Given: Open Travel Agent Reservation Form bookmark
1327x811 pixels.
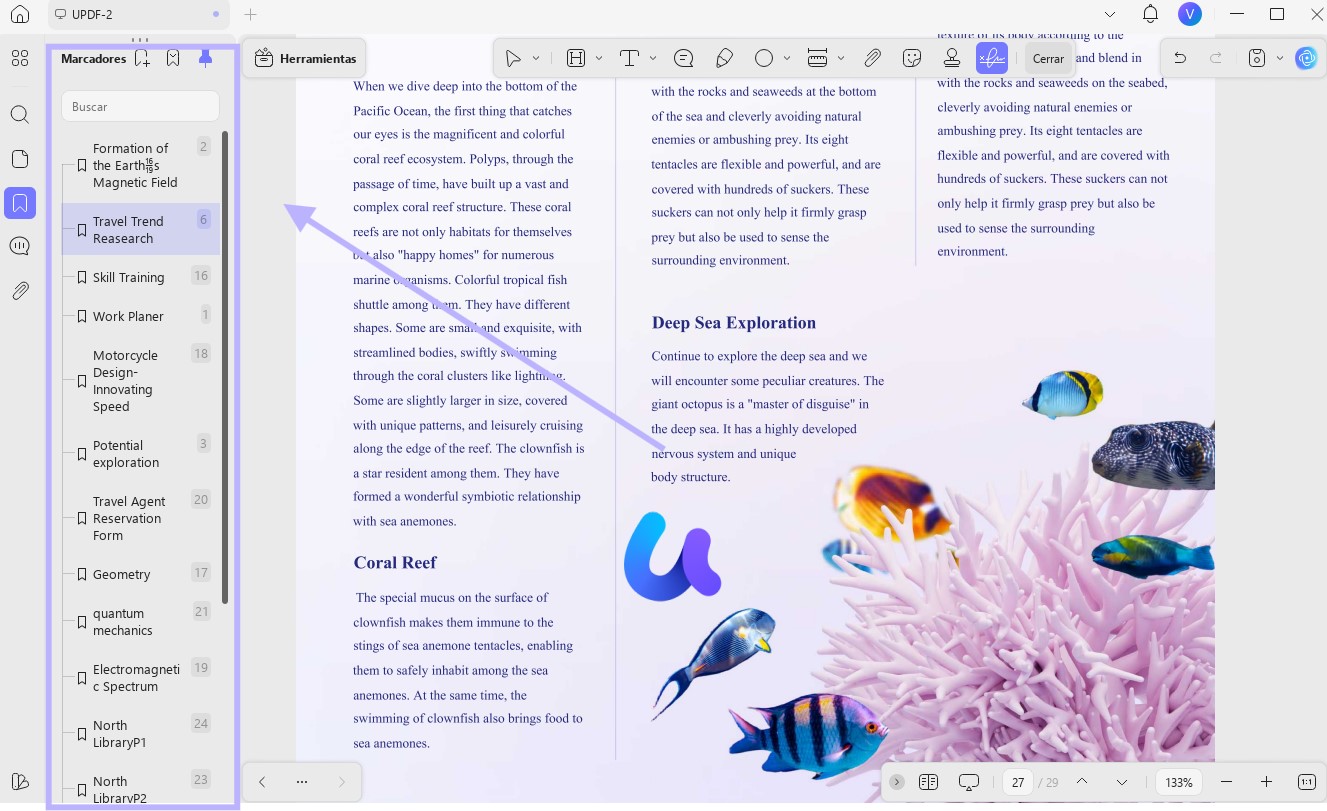Looking at the screenshot, I should click(140, 518).
